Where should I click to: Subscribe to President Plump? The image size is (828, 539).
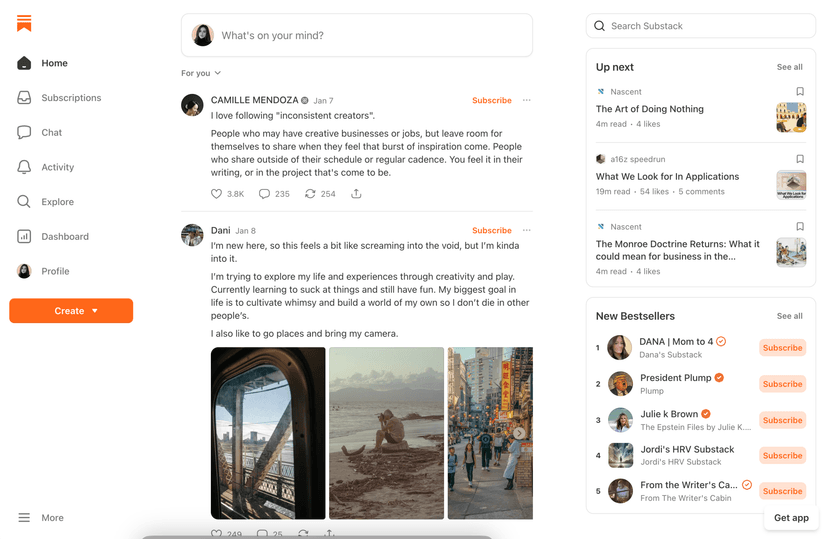tap(783, 384)
